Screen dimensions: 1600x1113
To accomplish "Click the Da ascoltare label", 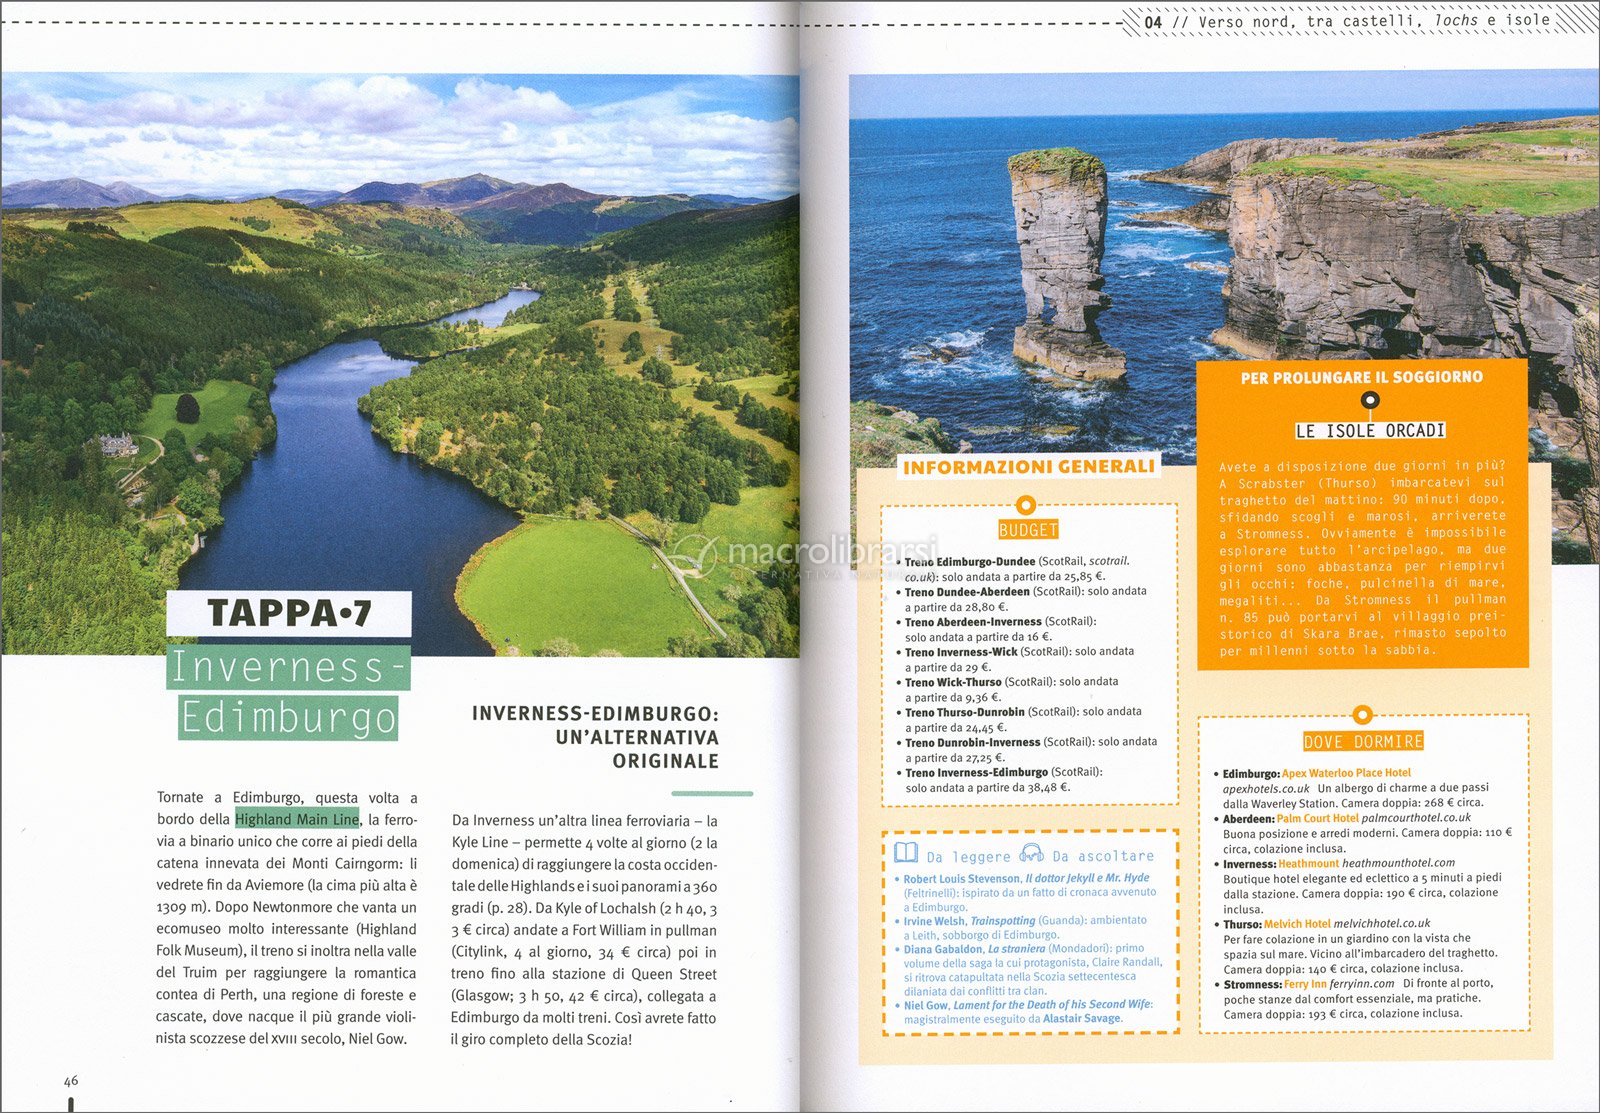I will [1102, 856].
